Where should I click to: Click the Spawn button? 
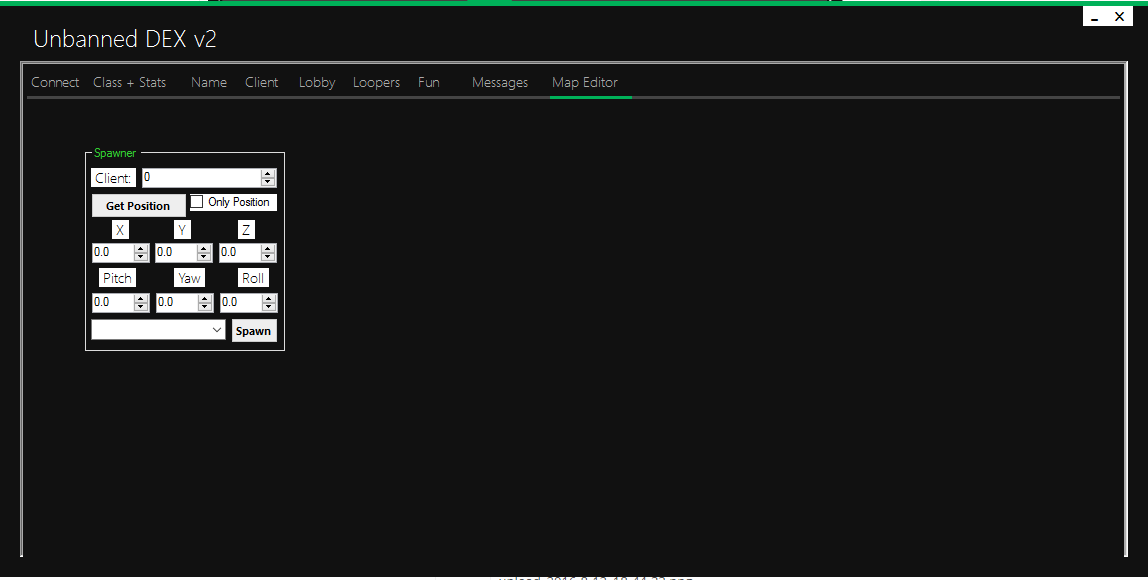point(253,331)
